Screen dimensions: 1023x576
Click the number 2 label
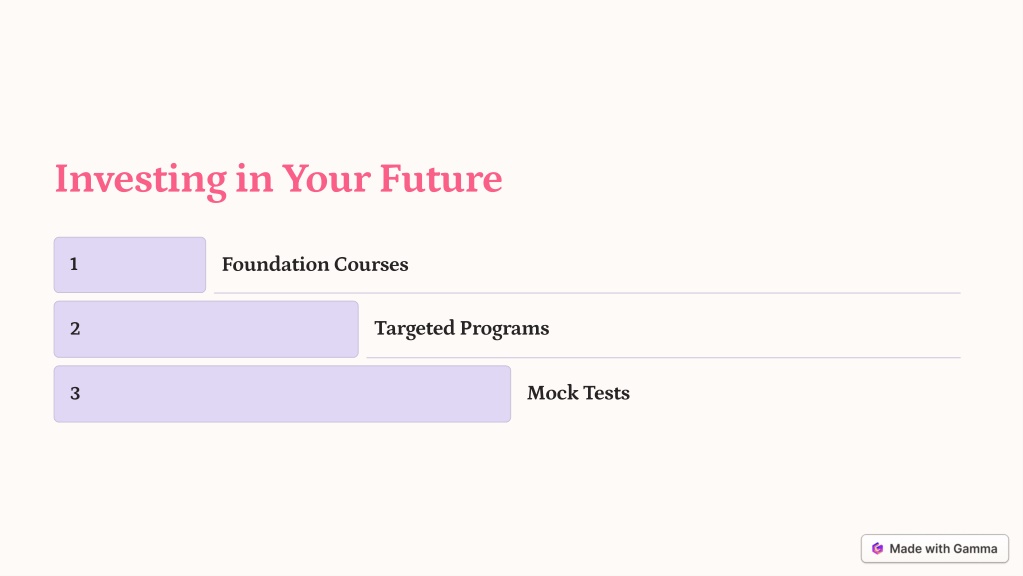point(75,329)
